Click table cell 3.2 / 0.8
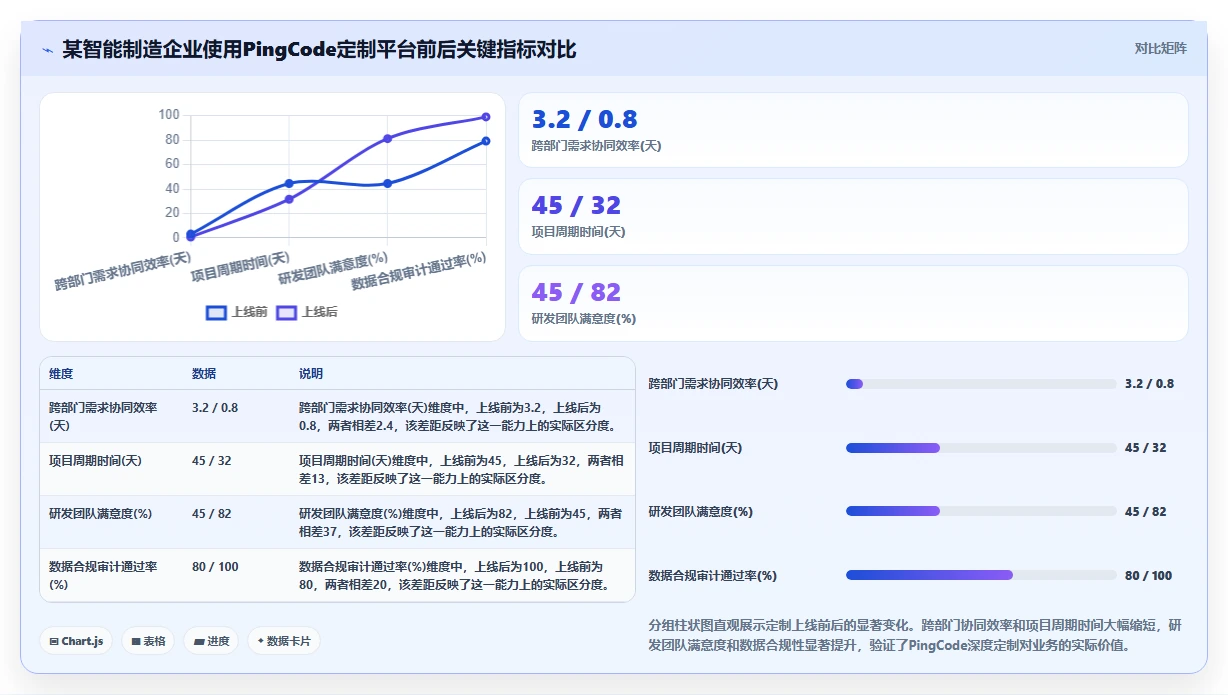Image resolution: width=1228 pixels, height=695 pixels. [x=215, y=408]
